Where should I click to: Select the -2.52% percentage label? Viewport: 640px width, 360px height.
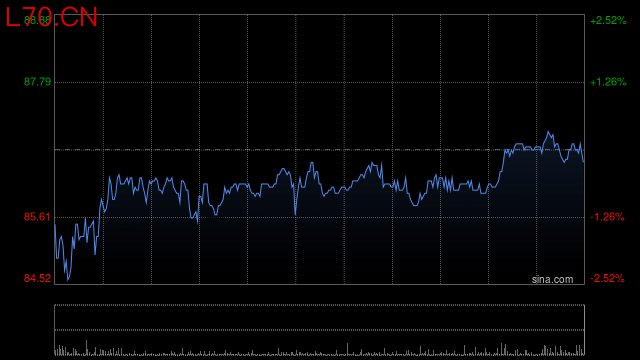point(607,278)
